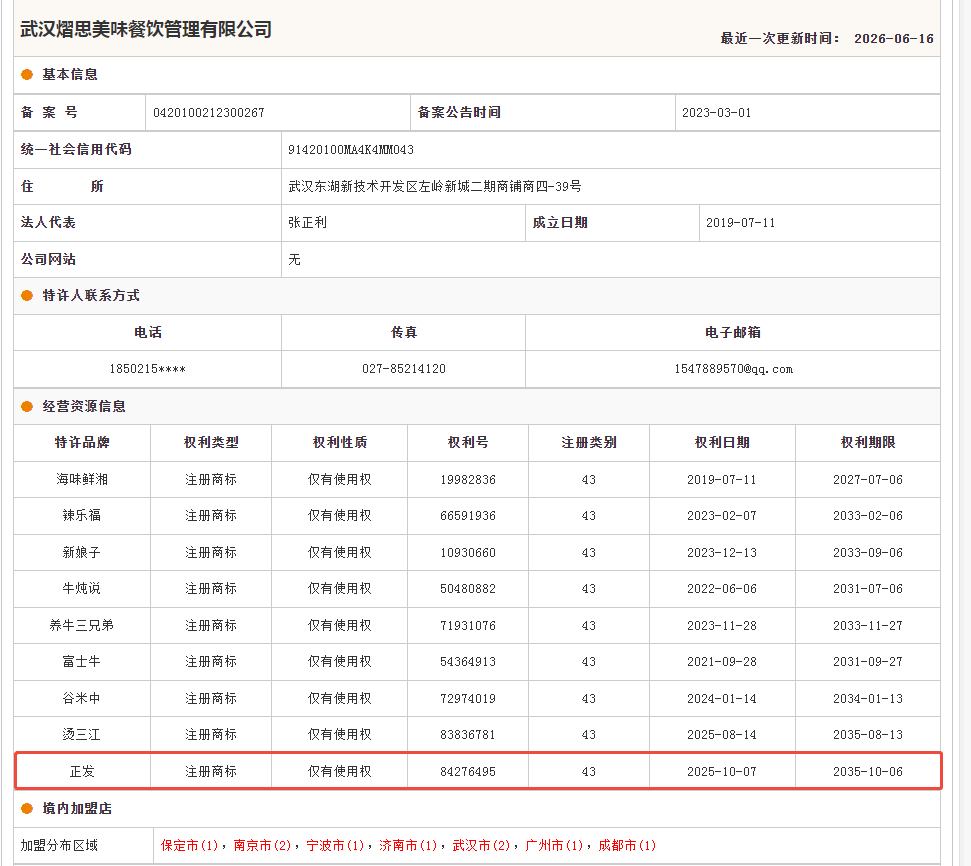Click rights number 71931076
The width and height of the screenshot is (971, 866).
[468, 626]
